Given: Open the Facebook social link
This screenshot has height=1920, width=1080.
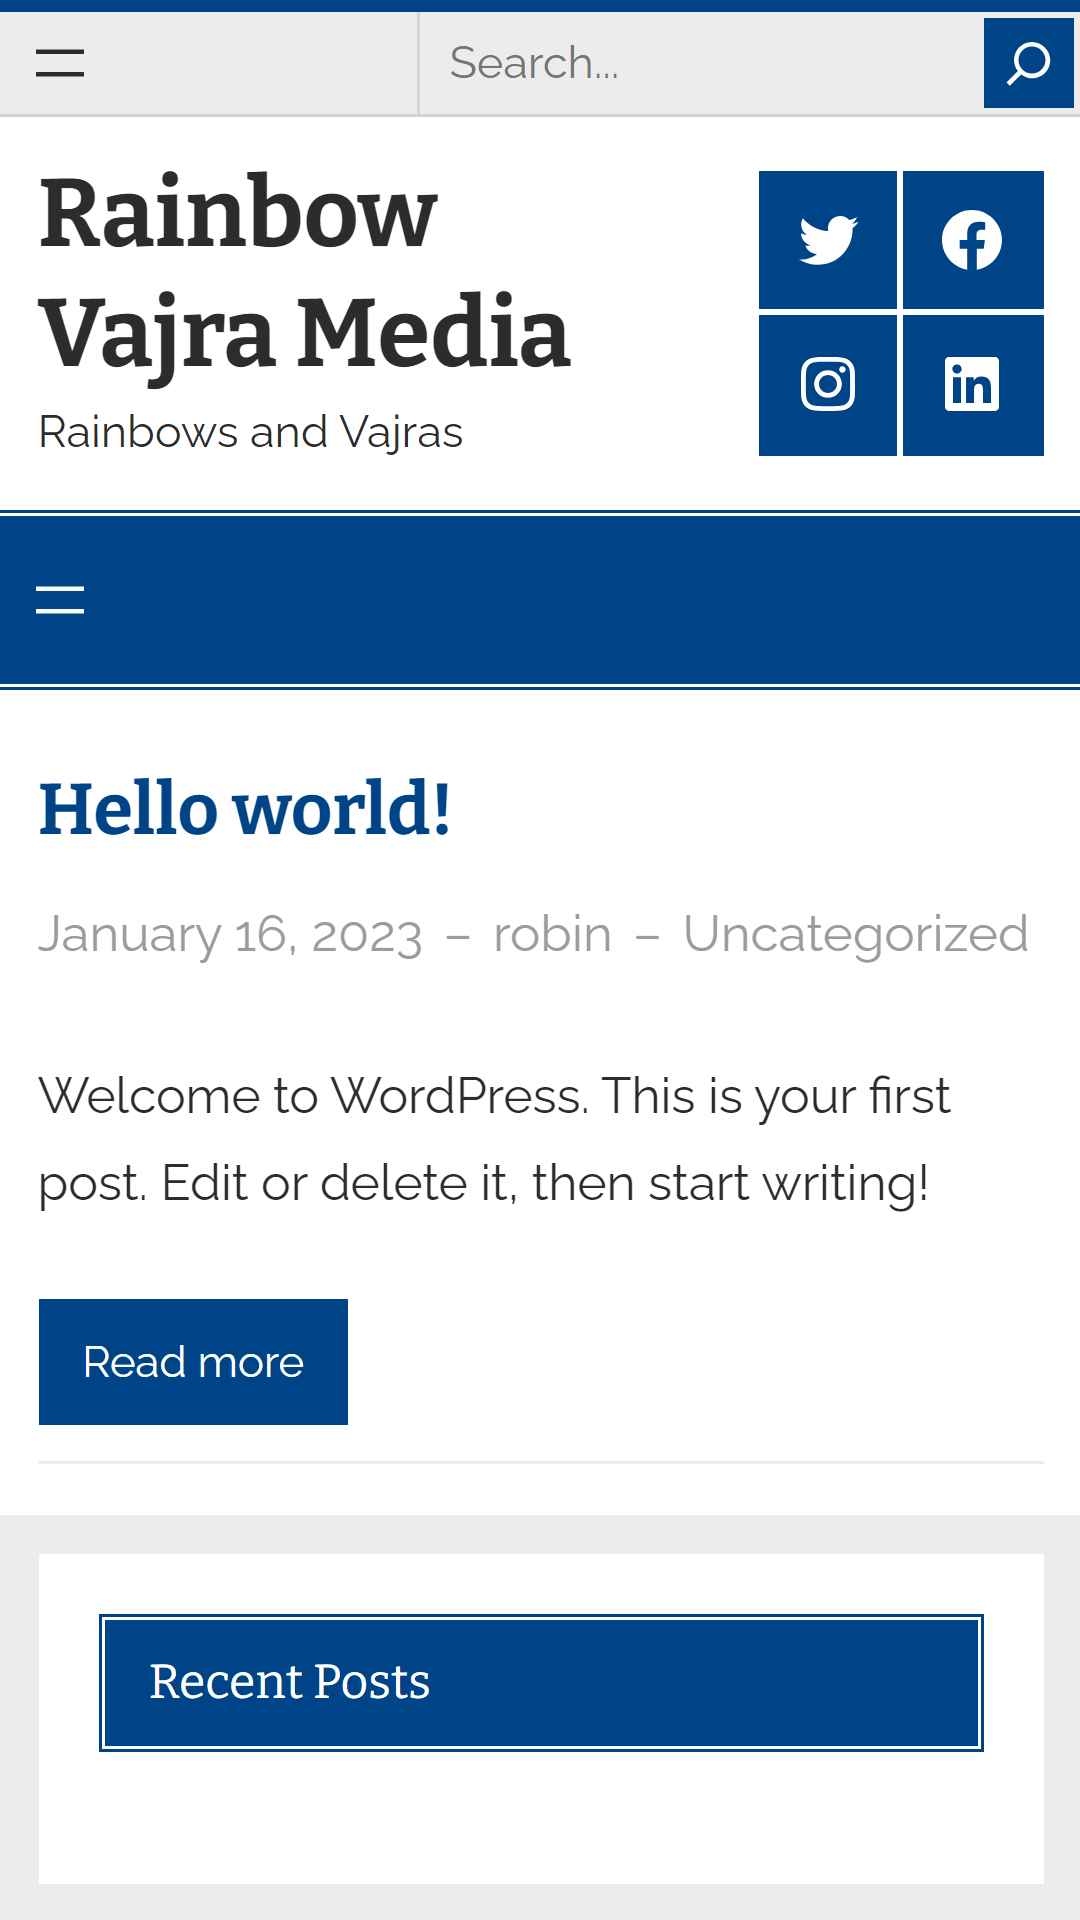Looking at the screenshot, I should point(973,240).
